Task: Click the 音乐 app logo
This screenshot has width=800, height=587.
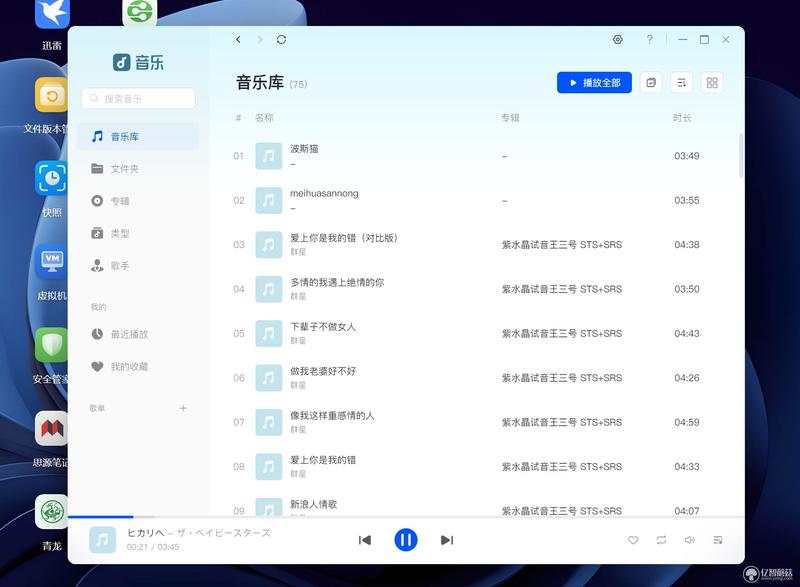Action: click(x=138, y=63)
